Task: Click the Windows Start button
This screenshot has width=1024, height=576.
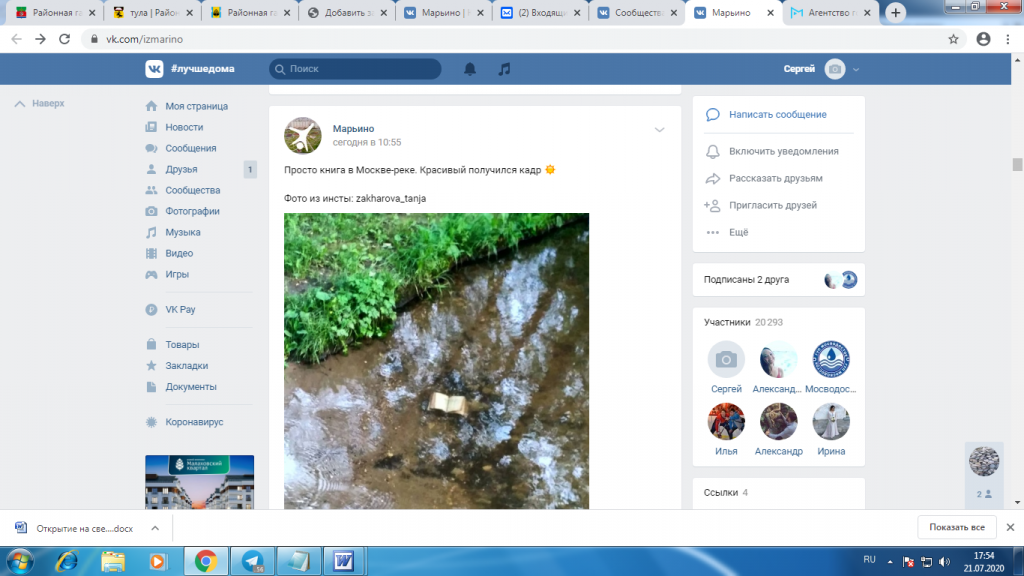Action: (20, 561)
